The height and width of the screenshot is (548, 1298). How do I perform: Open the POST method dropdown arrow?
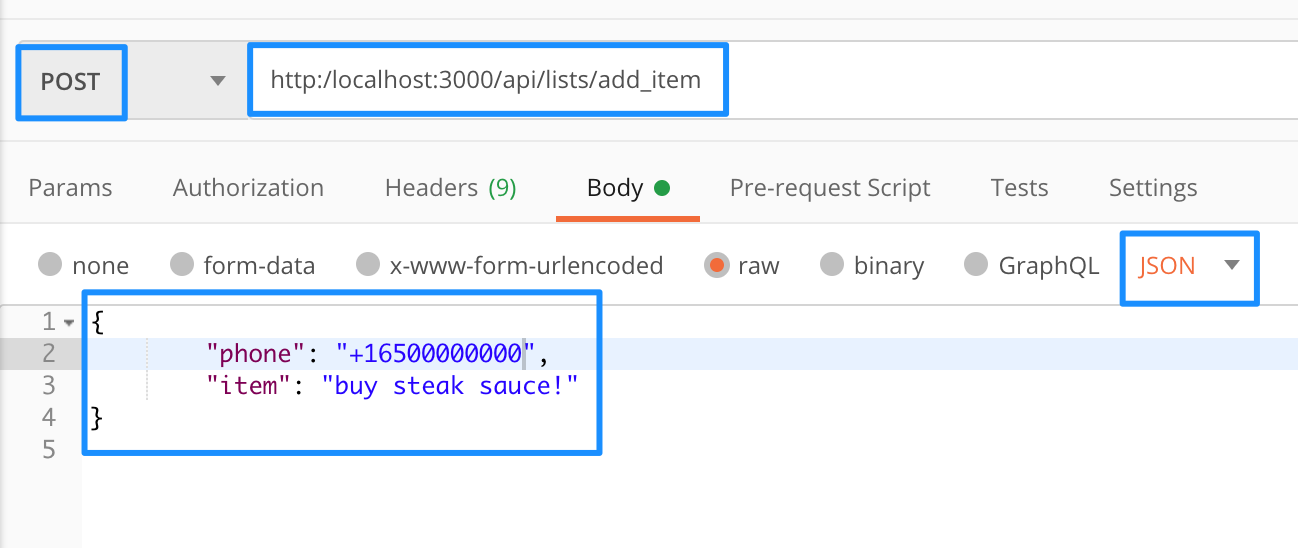pos(218,81)
